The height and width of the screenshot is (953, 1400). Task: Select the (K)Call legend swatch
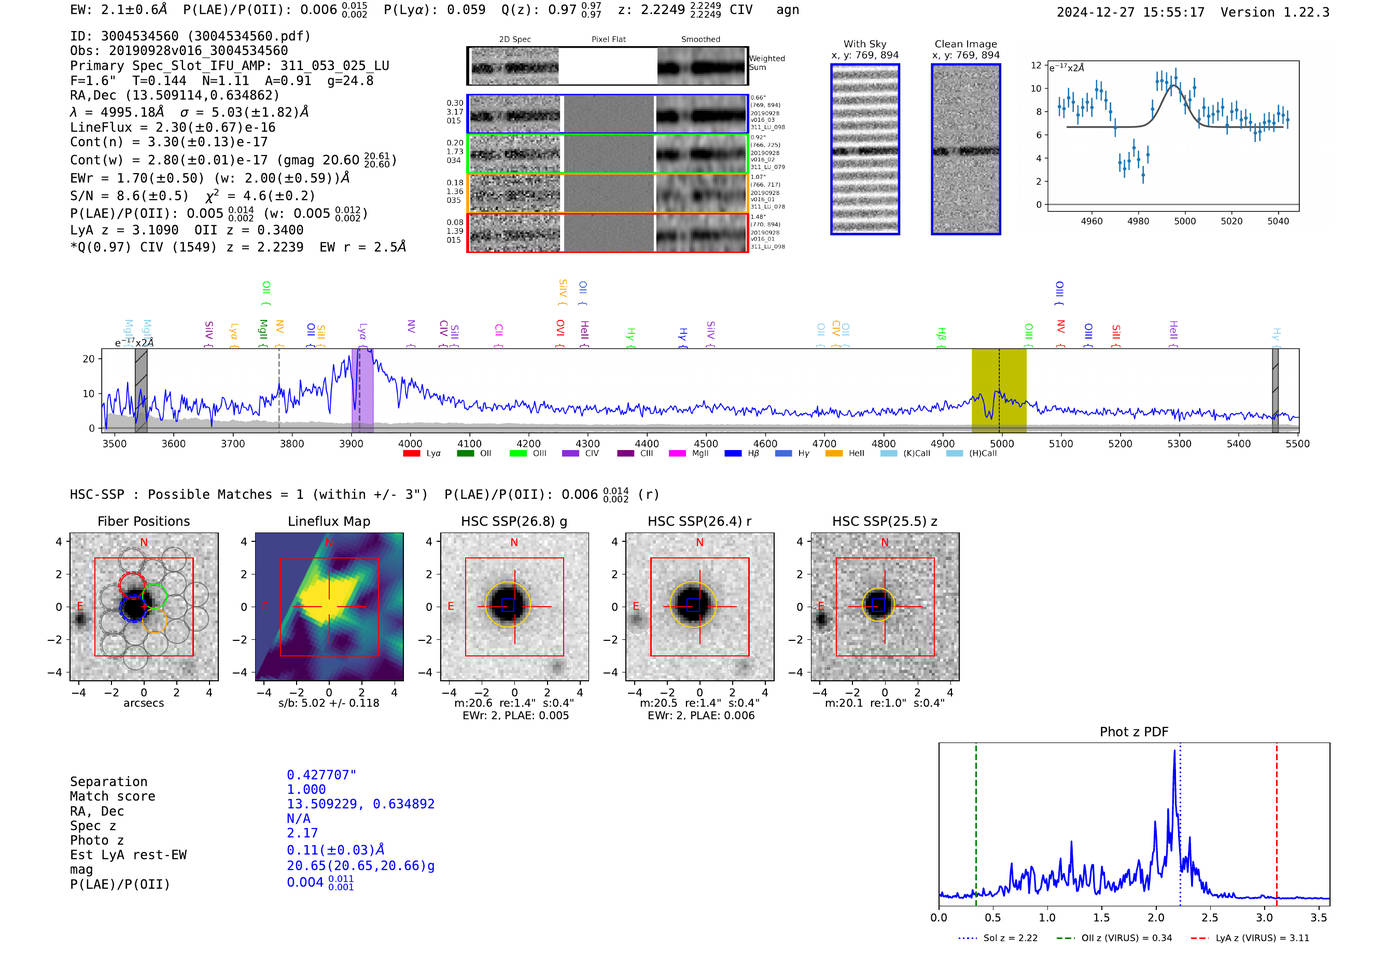coord(888,453)
